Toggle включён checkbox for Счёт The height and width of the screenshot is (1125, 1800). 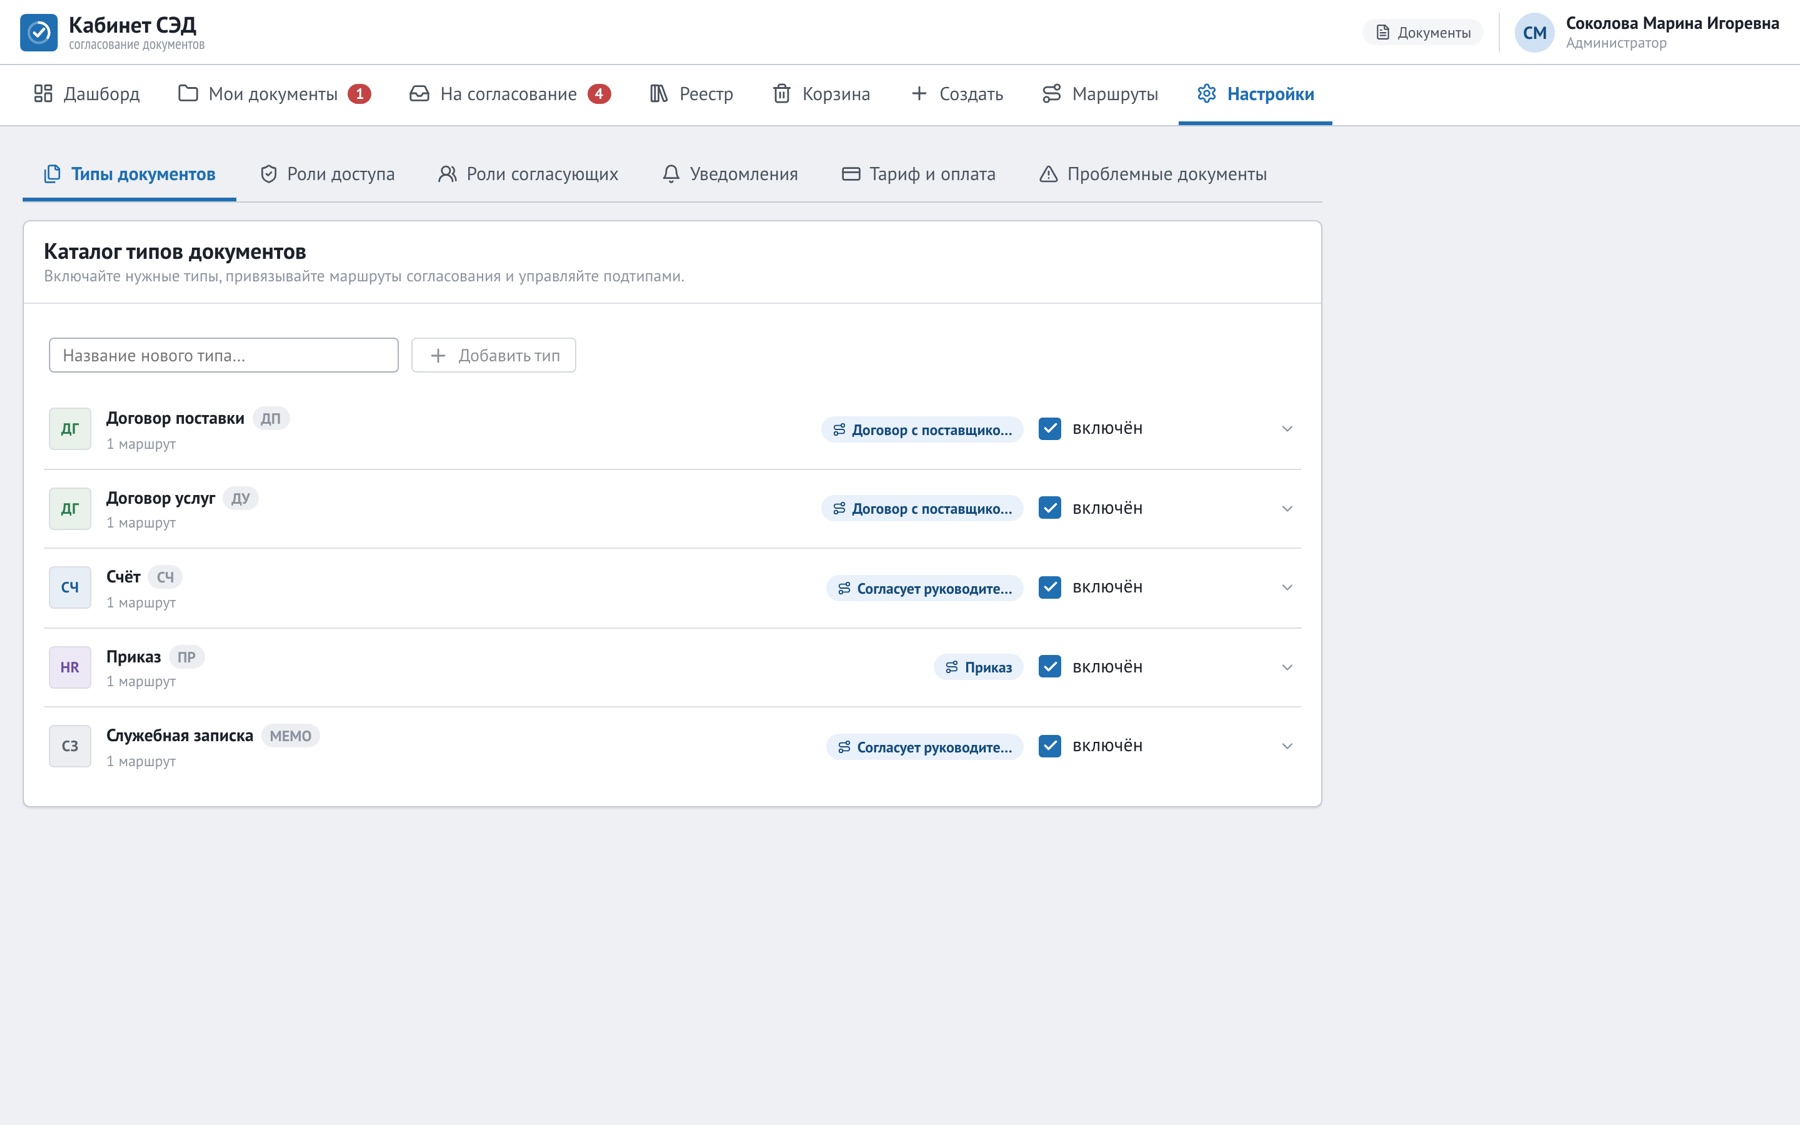[1050, 587]
